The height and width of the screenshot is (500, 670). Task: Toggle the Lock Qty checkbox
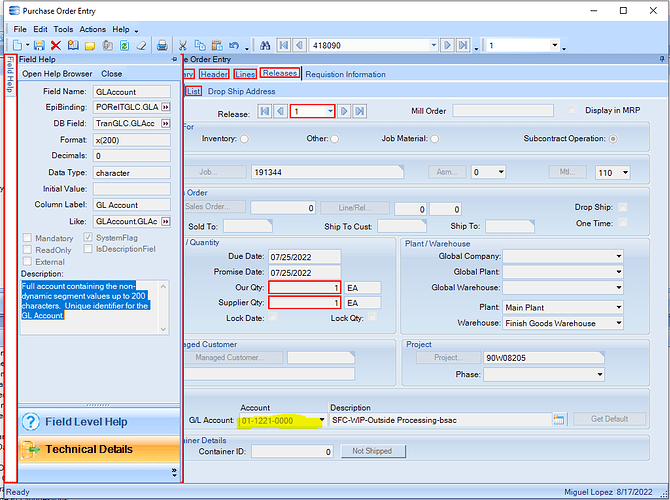pos(372,317)
